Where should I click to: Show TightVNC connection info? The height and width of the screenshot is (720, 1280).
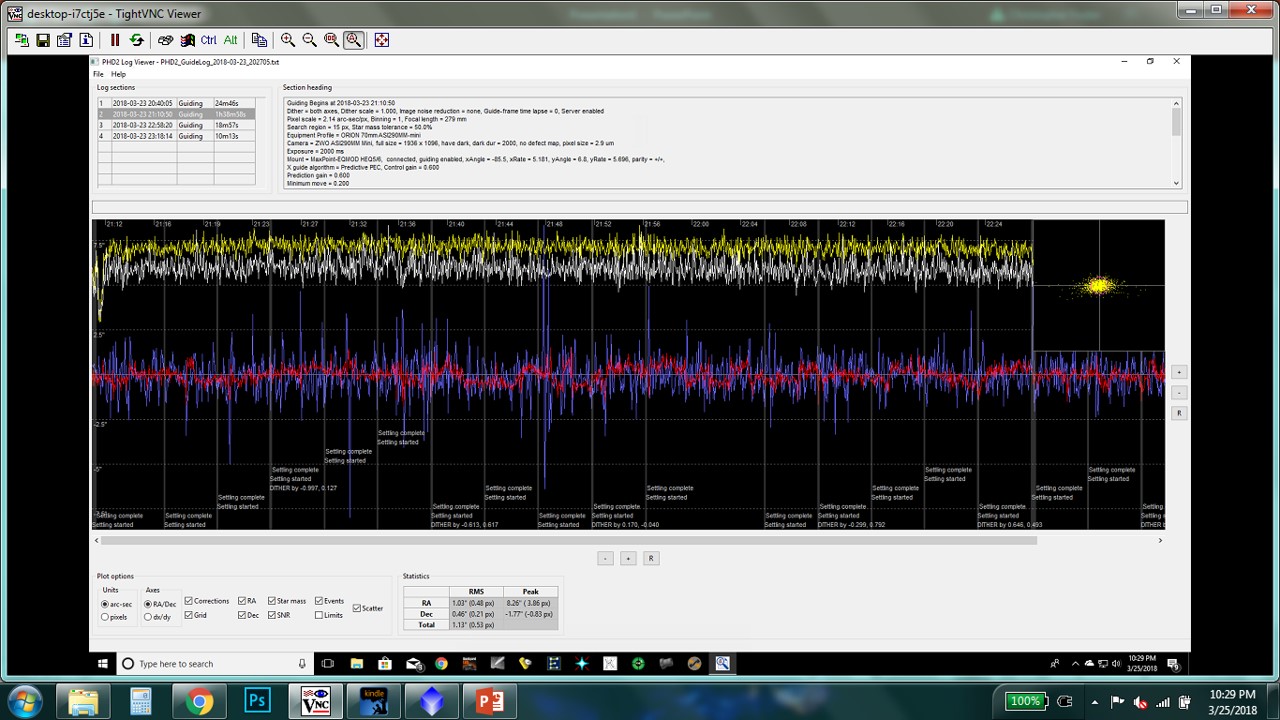86,40
